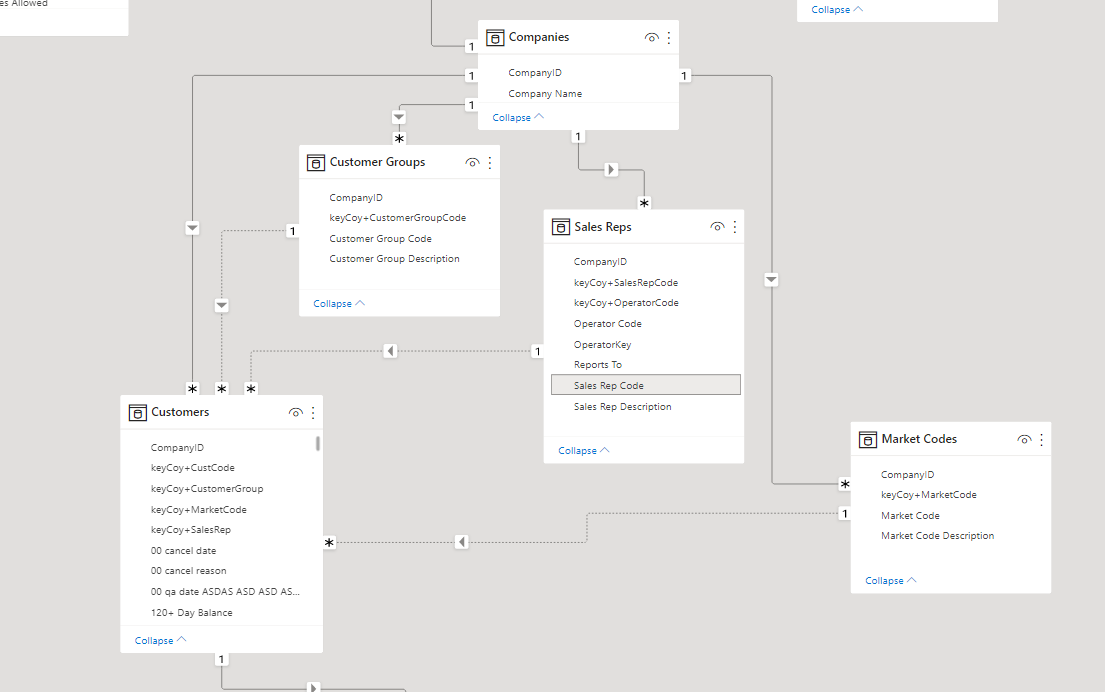Collapse the Customers table
1105x692 pixels.
click(160, 641)
